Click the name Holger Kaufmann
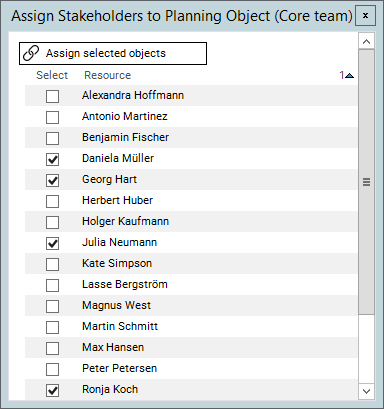 pyautogui.click(x=125, y=221)
